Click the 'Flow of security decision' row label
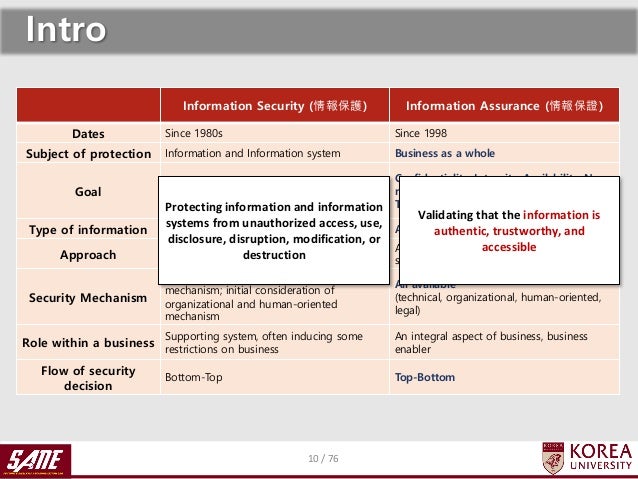The image size is (638, 479). (88, 378)
